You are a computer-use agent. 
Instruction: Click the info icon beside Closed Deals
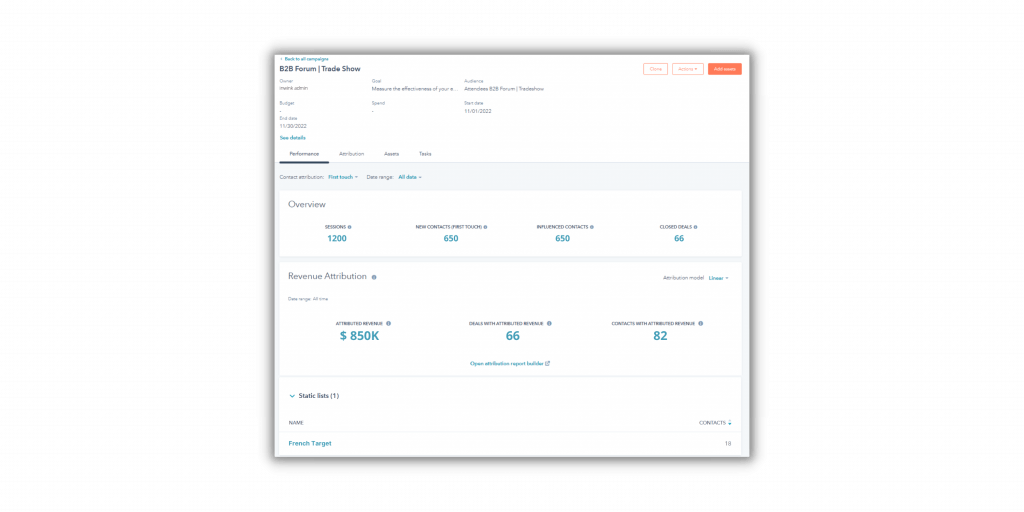[x=695, y=227]
